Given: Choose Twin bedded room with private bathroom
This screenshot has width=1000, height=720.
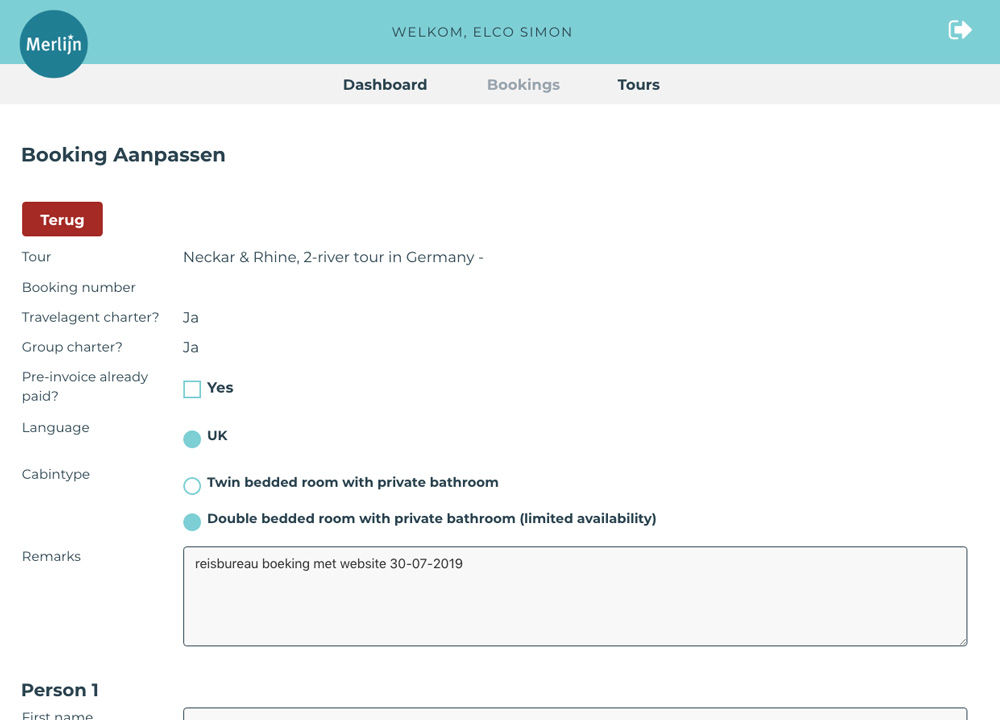Looking at the screenshot, I should click(192, 485).
